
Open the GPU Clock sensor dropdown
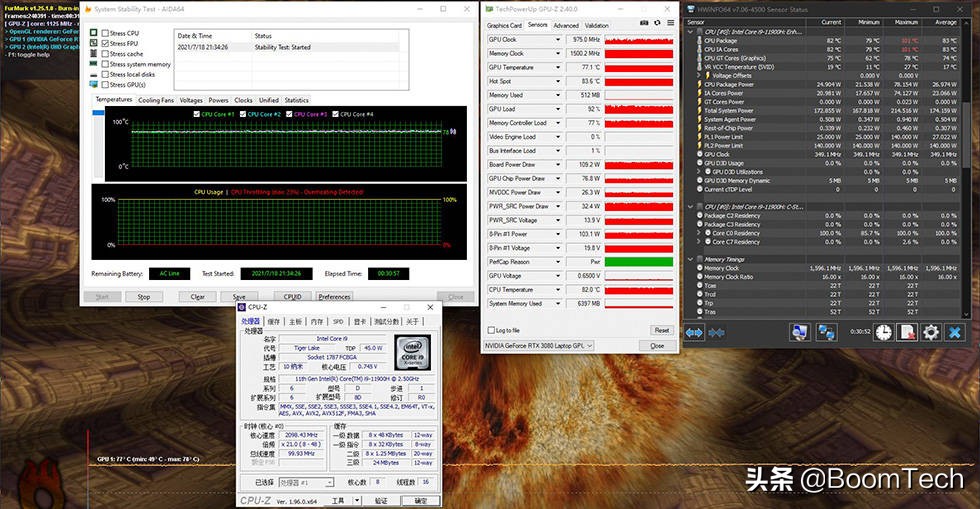(558, 40)
